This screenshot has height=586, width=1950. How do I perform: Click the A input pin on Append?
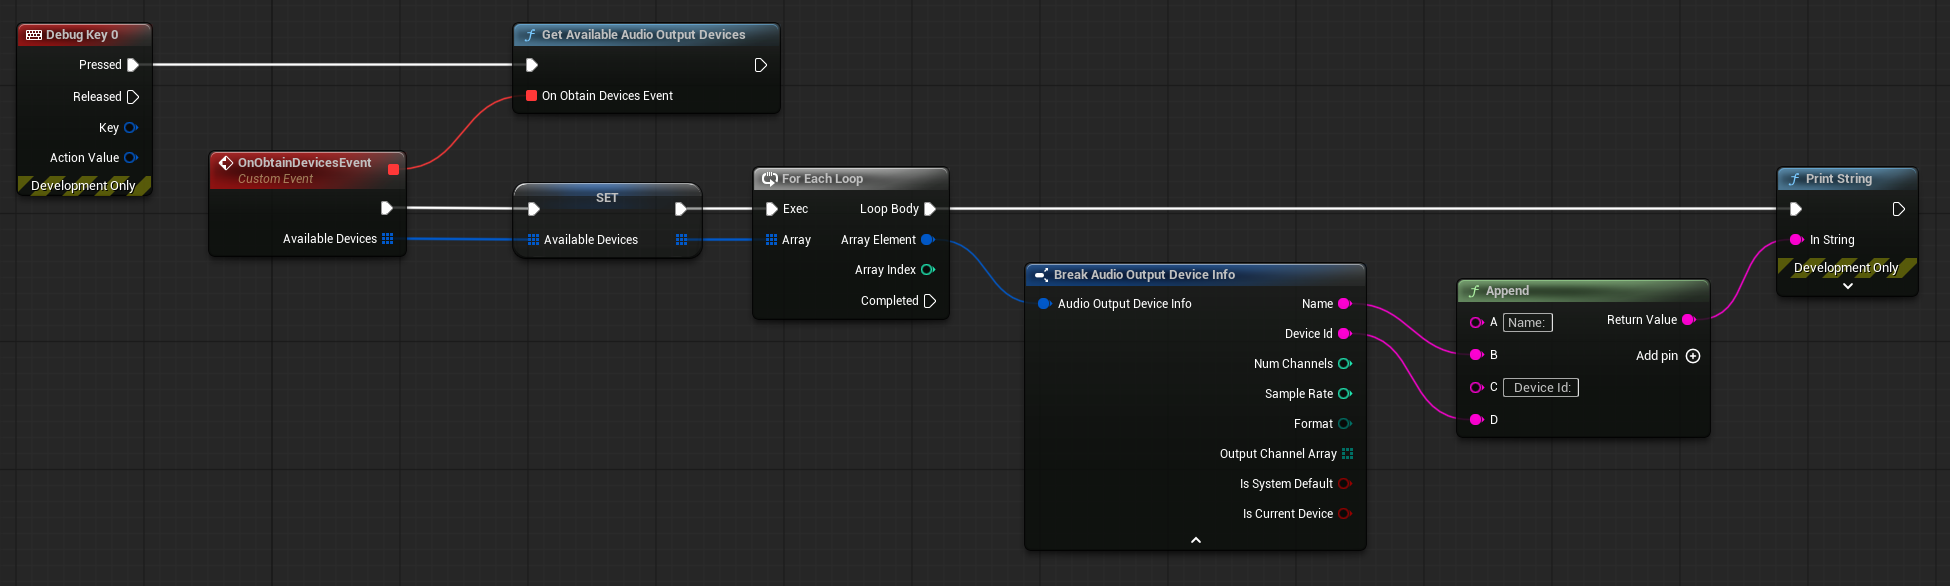pyautogui.click(x=1477, y=323)
